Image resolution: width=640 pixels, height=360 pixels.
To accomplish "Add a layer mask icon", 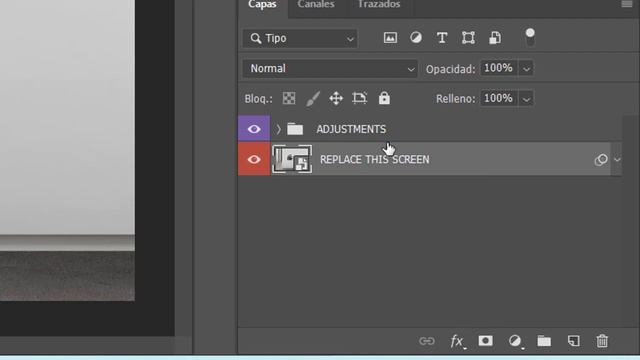I will [x=485, y=341].
